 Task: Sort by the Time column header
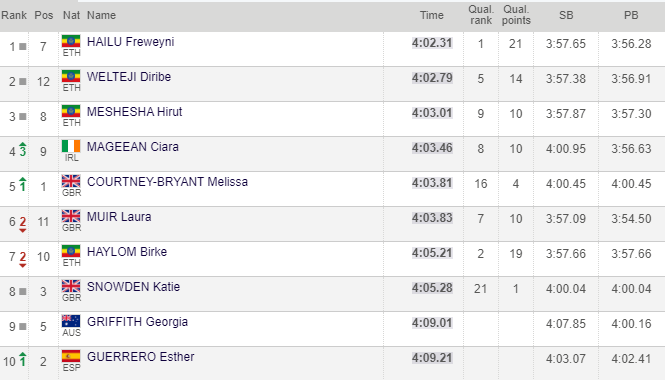(x=432, y=15)
